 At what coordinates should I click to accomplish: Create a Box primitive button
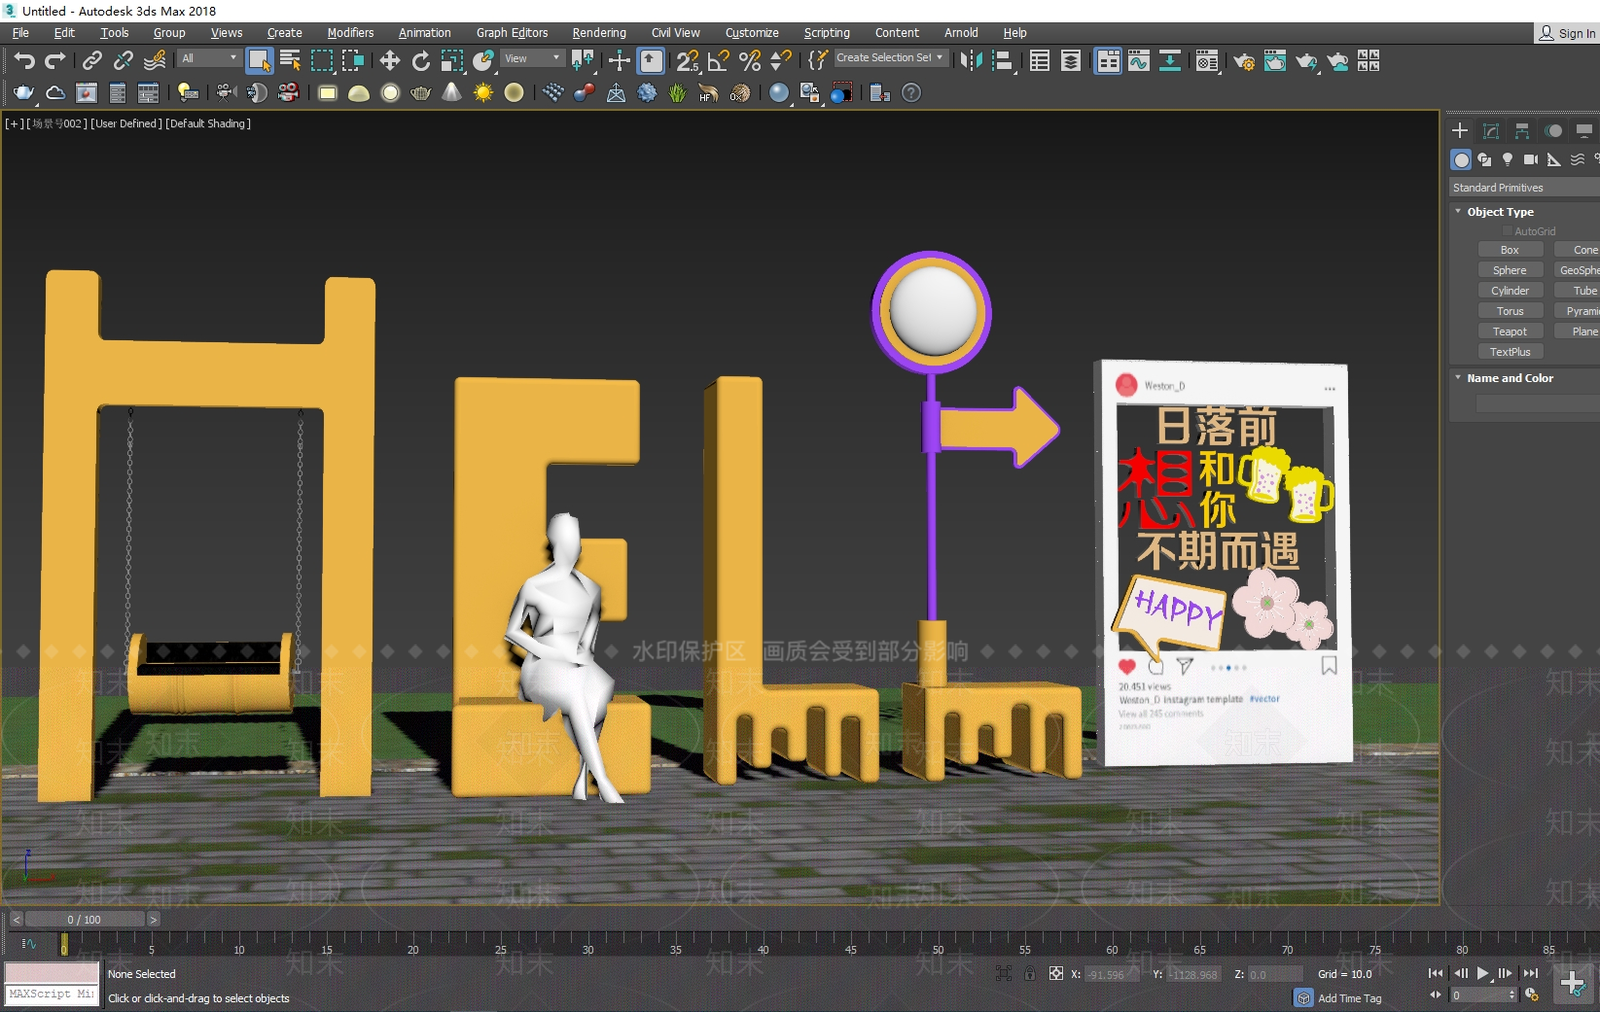pyautogui.click(x=1510, y=250)
